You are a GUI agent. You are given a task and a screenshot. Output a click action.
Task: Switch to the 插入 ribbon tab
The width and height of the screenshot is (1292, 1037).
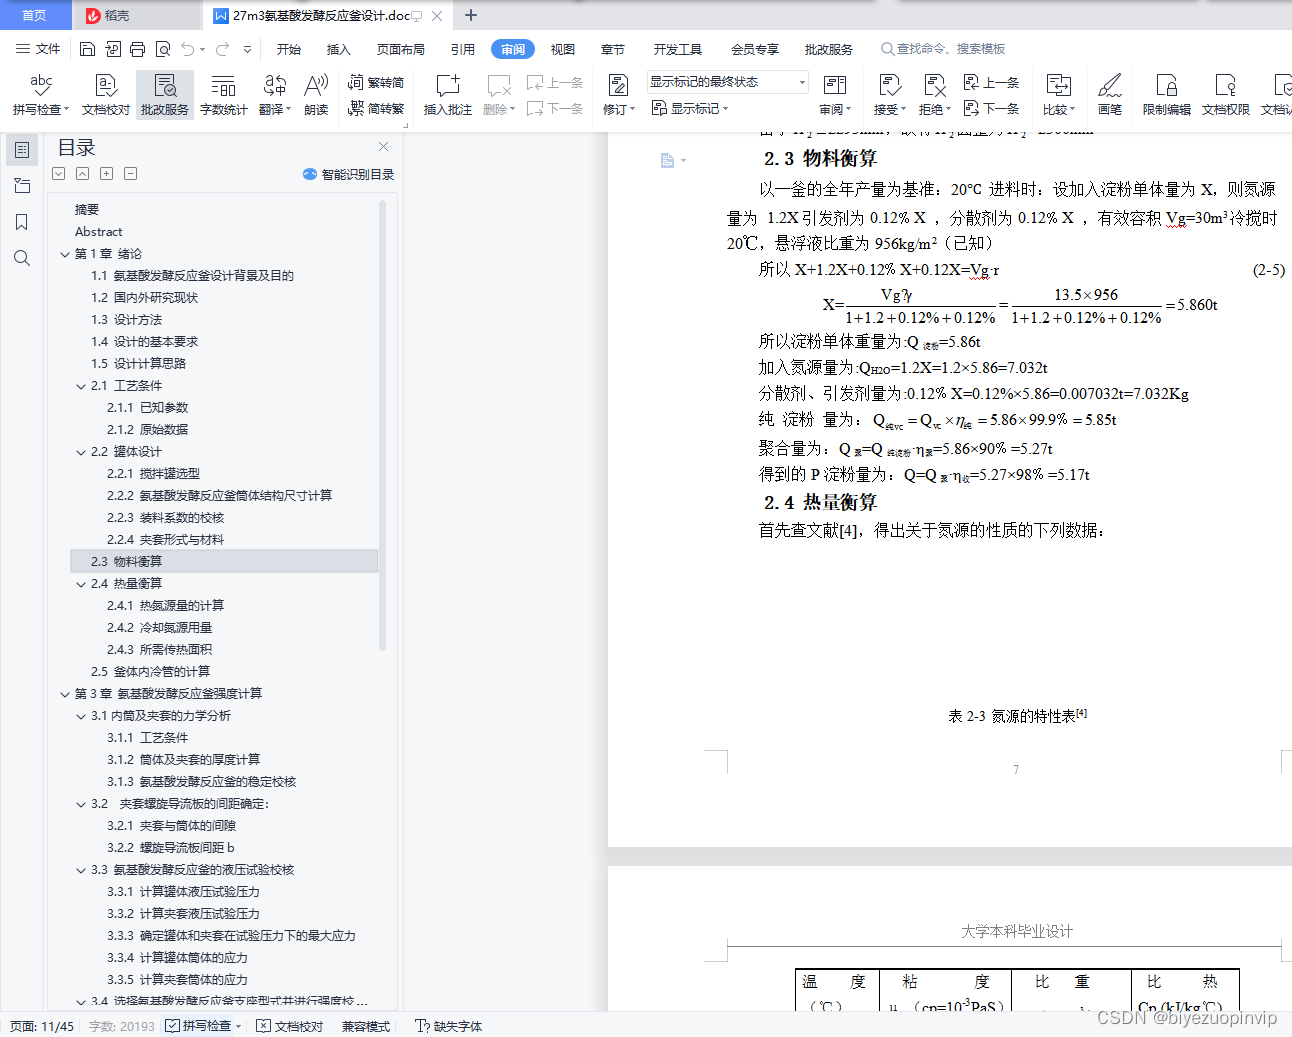click(x=339, y=49)
